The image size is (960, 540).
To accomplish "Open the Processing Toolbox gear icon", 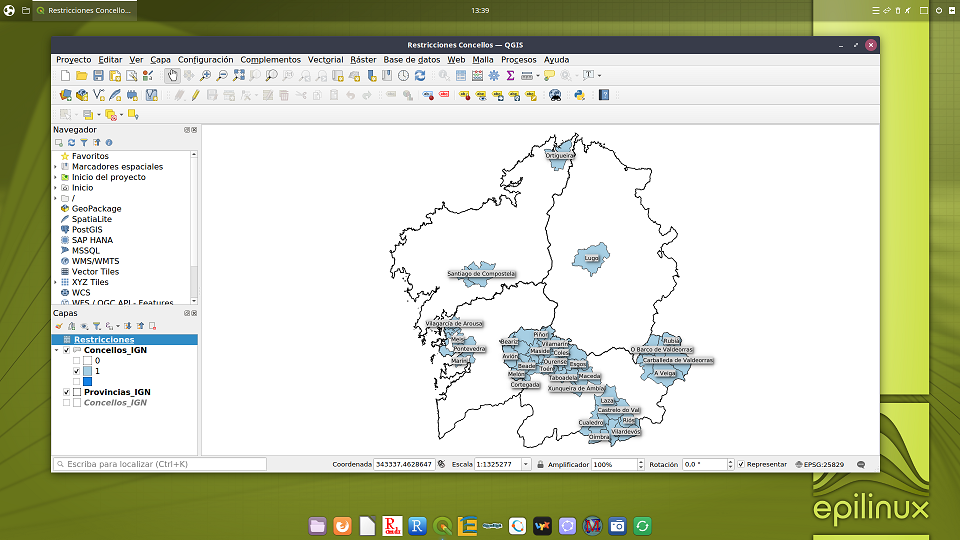I will tap(494, 75).
